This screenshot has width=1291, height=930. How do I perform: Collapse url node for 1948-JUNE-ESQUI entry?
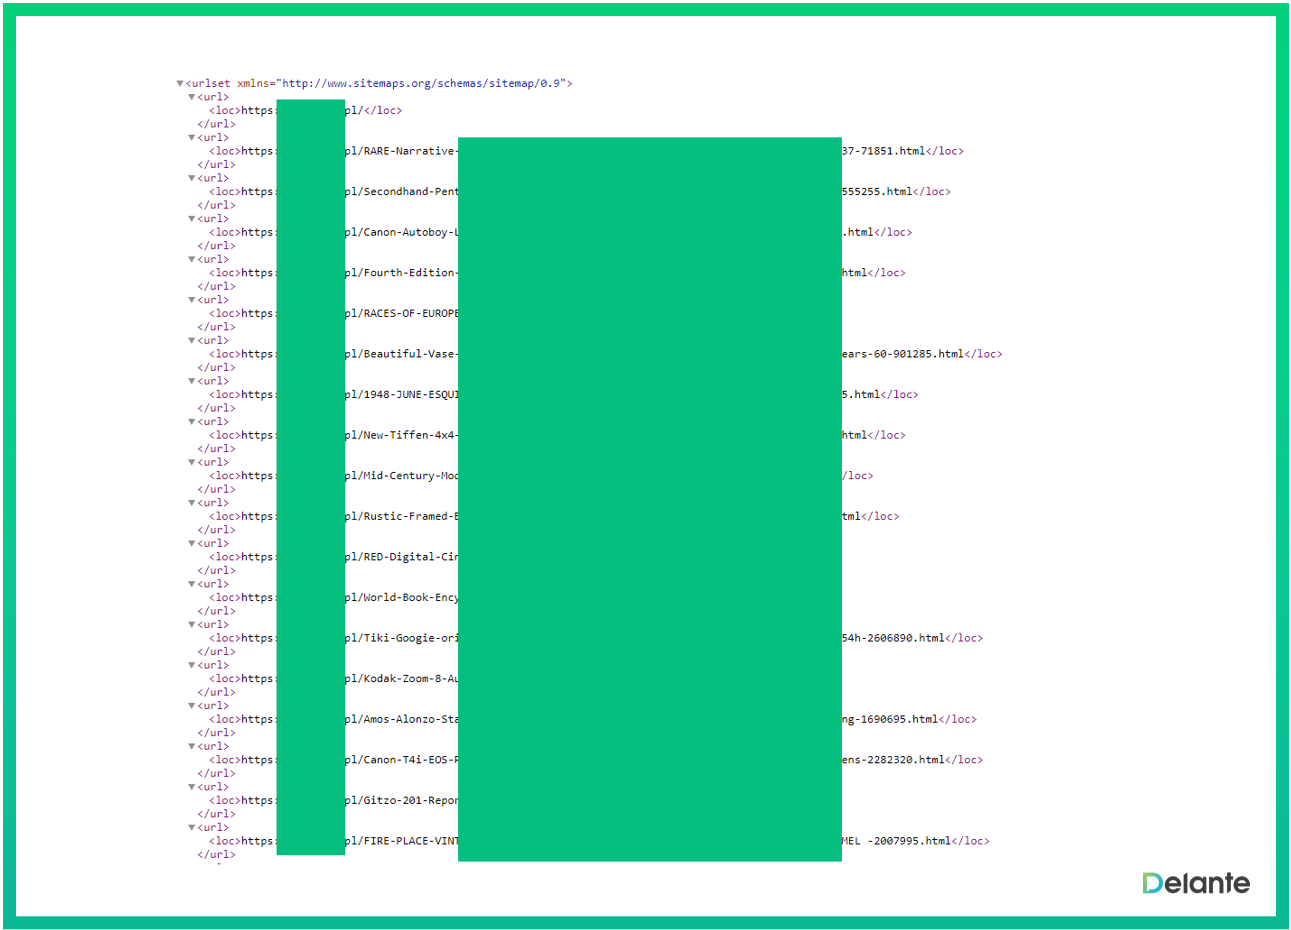[192, 381]
